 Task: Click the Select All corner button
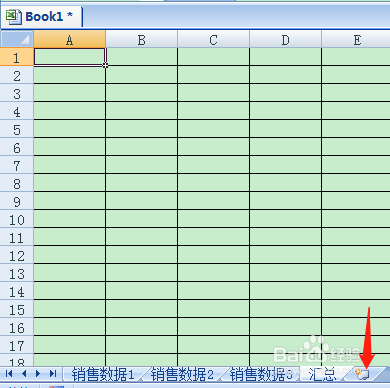(x=17, y=39)
